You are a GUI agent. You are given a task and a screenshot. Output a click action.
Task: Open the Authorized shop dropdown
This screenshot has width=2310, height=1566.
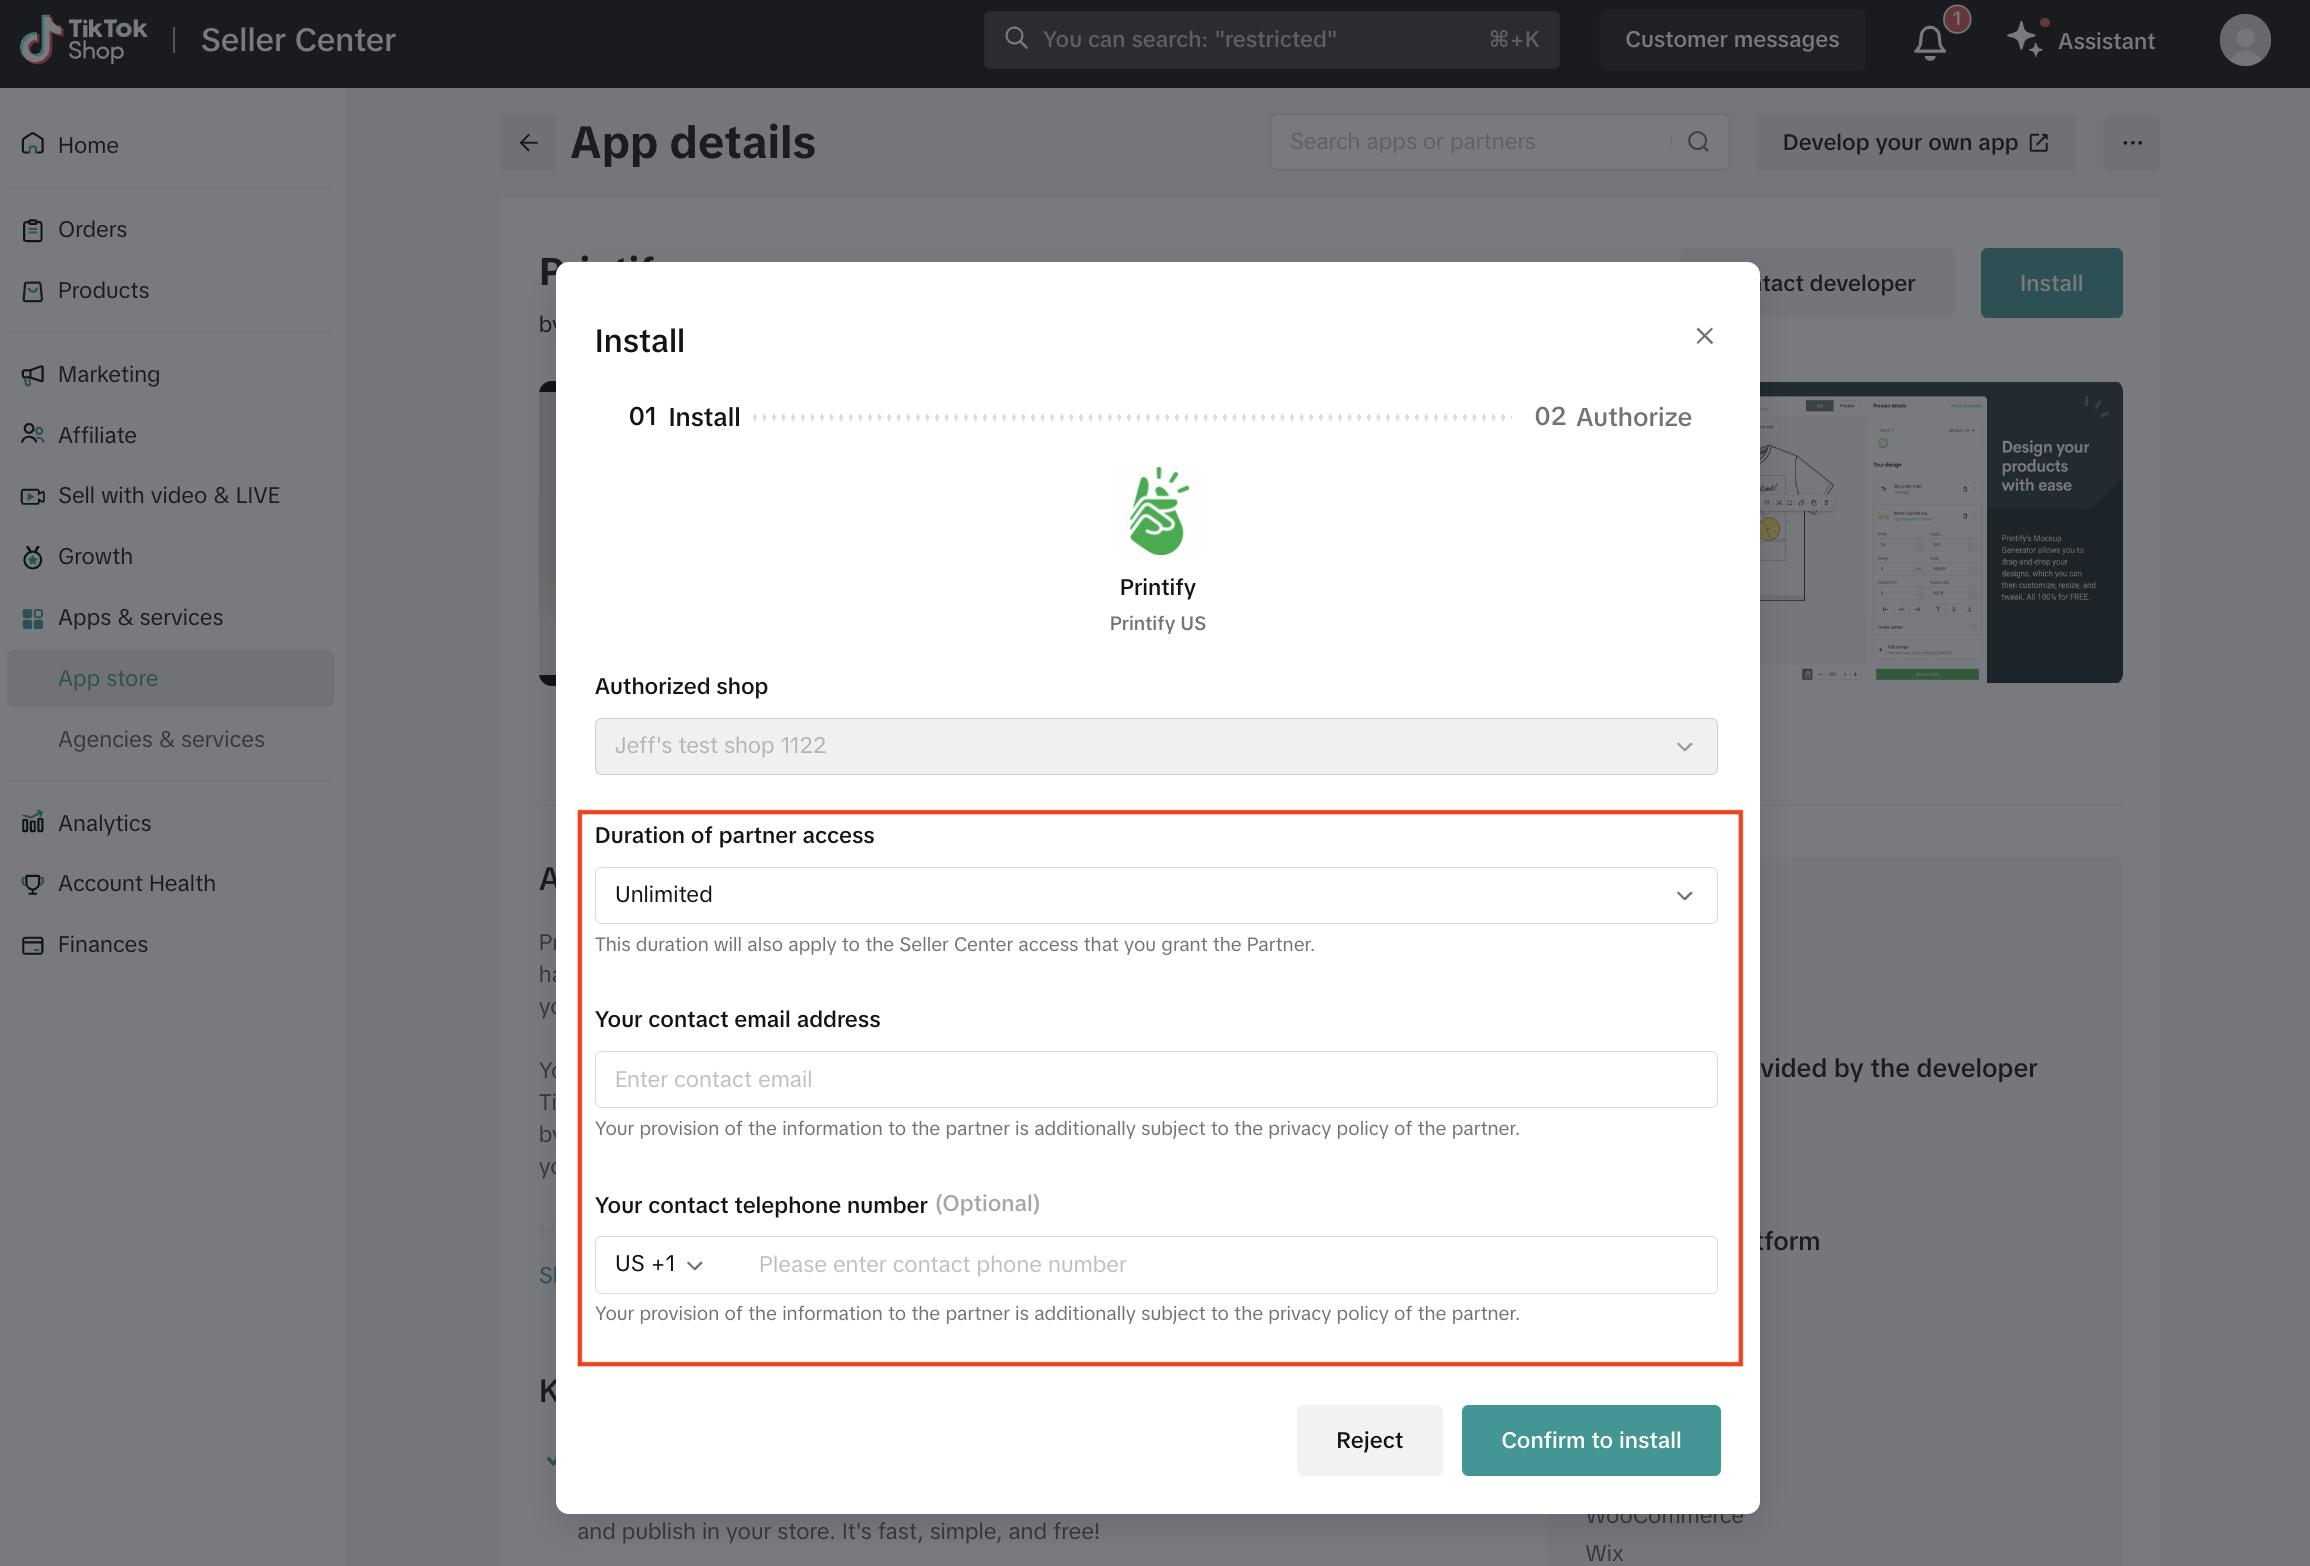tap(1155, 746)
